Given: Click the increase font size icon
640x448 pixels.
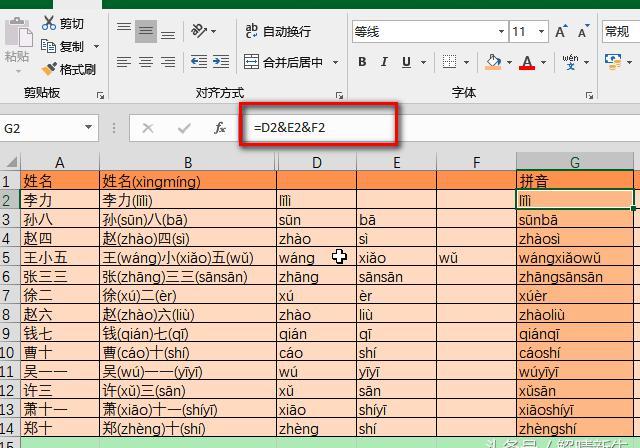Looking at the screenshot, I should tap(561, 31).
